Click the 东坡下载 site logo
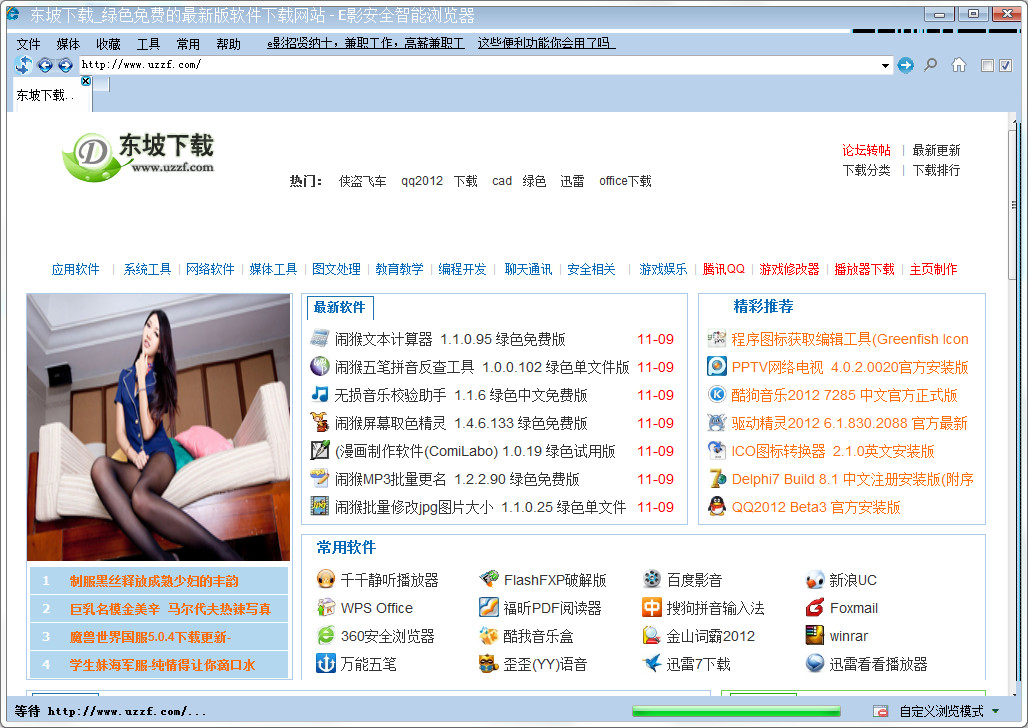Viewport: 1028px width, 728px height. click(138, 157)
